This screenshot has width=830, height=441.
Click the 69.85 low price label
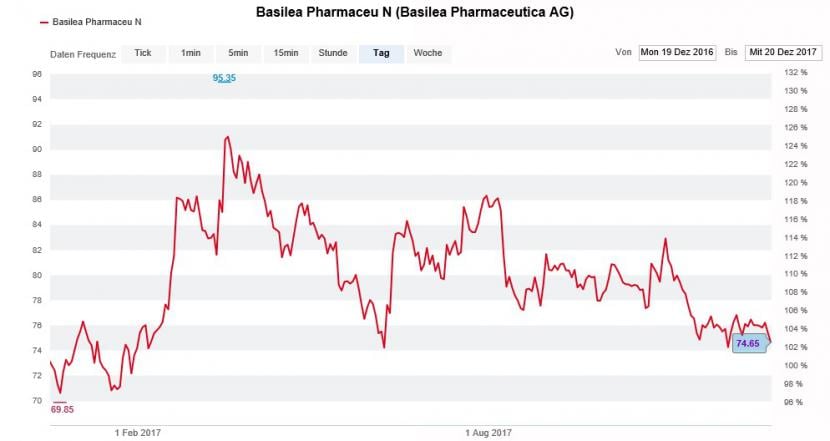62,409
